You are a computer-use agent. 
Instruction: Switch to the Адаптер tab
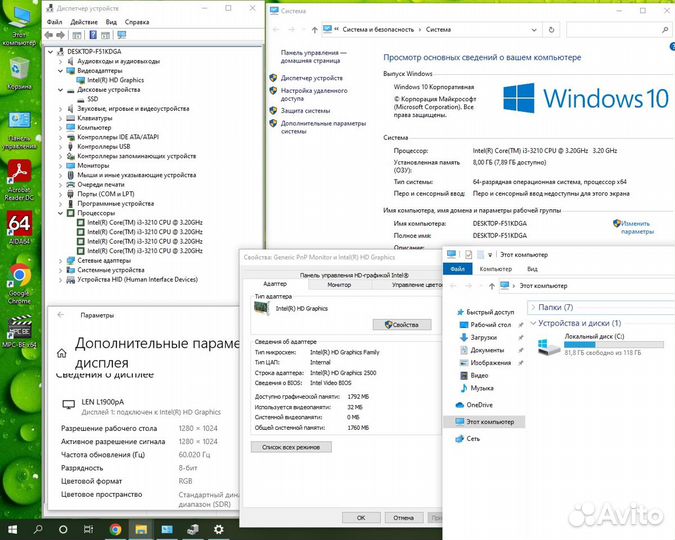click(x=275, y=284)
